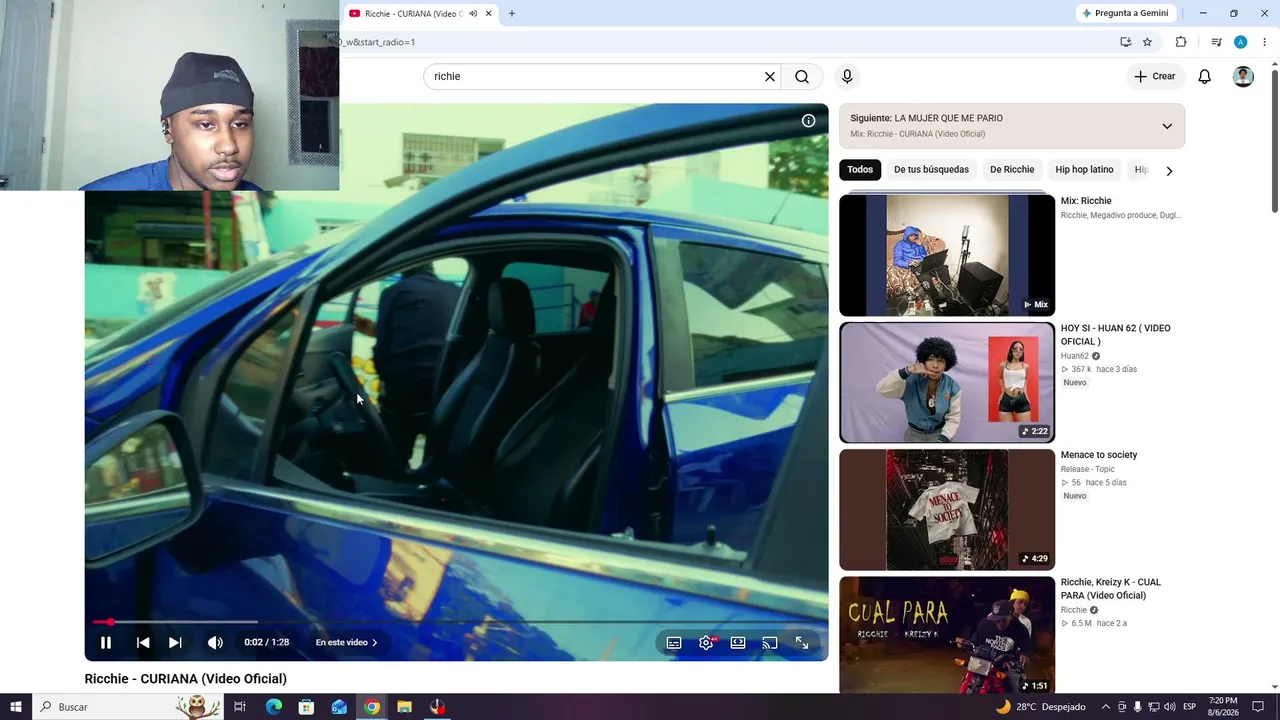Screen dimensions: 1280x720
Task: Open the Windows Start menu
Action: (x=16, y=707)
